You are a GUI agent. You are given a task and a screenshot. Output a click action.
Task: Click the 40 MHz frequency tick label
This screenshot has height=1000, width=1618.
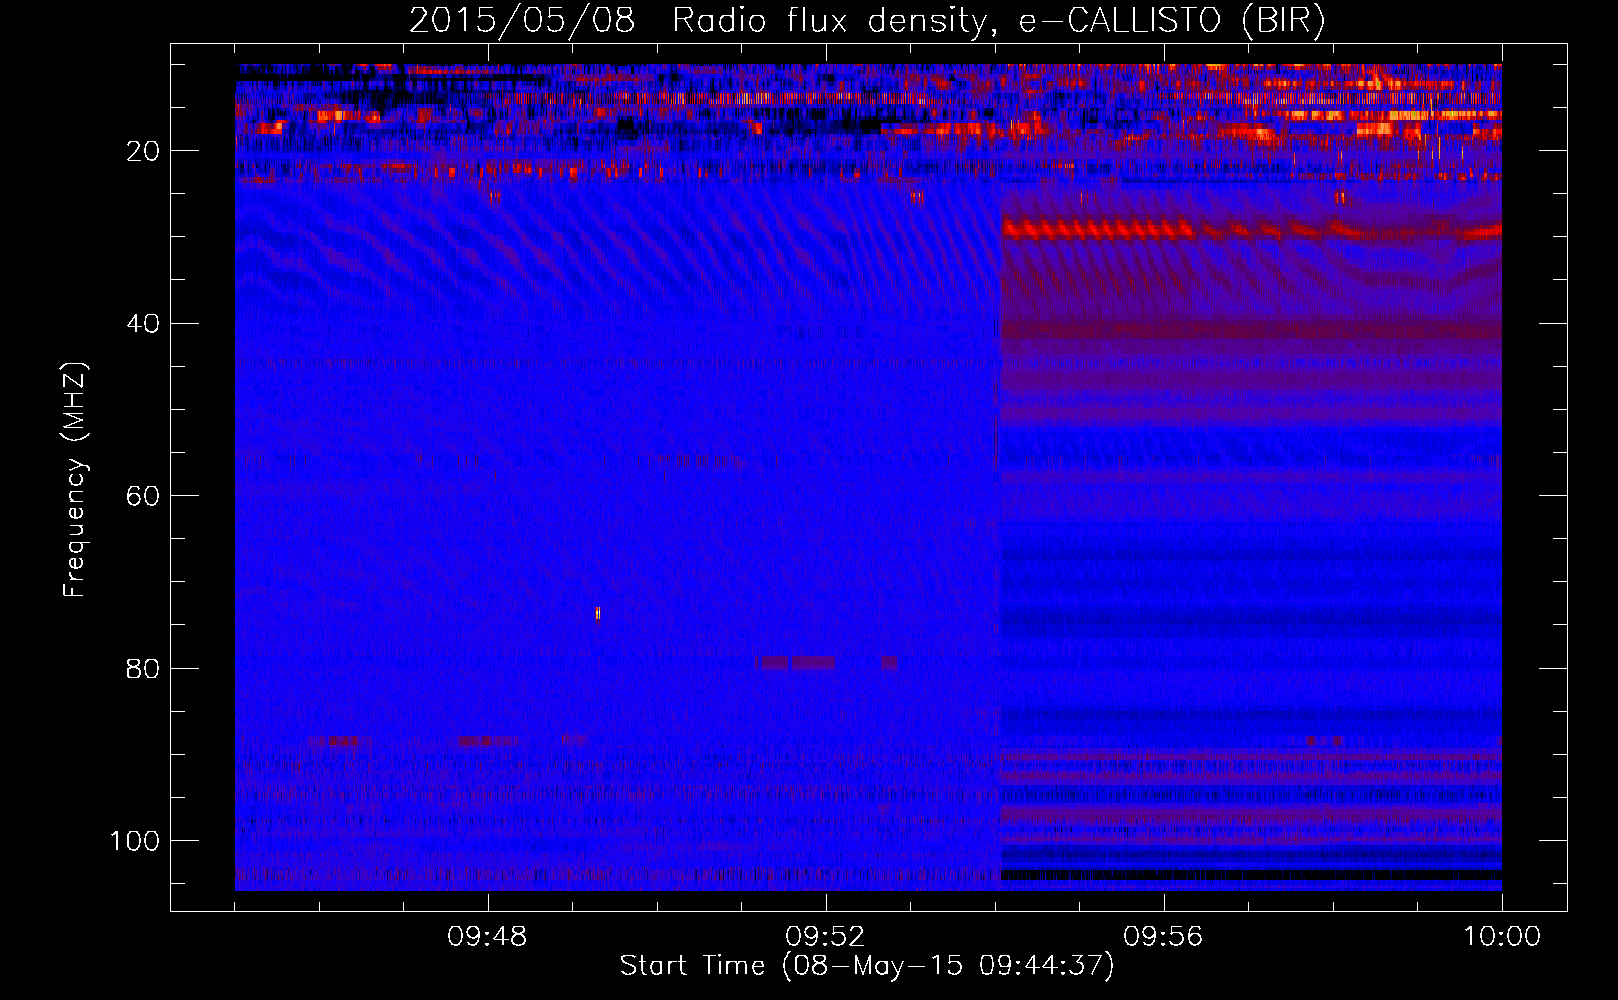pos(143,324)
